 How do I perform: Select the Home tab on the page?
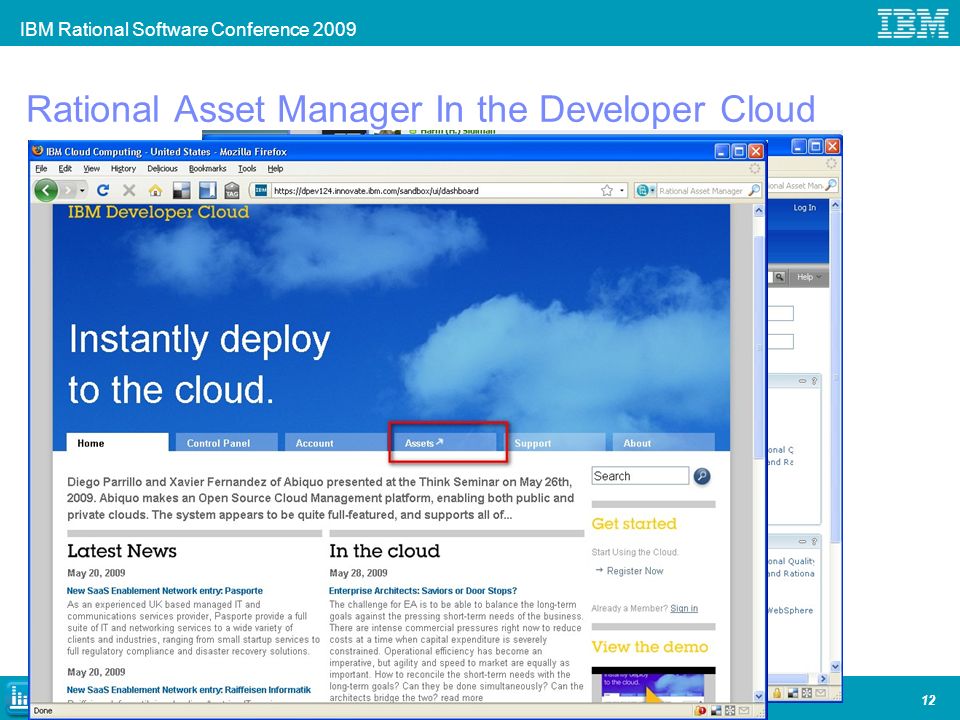click(117, 443)
